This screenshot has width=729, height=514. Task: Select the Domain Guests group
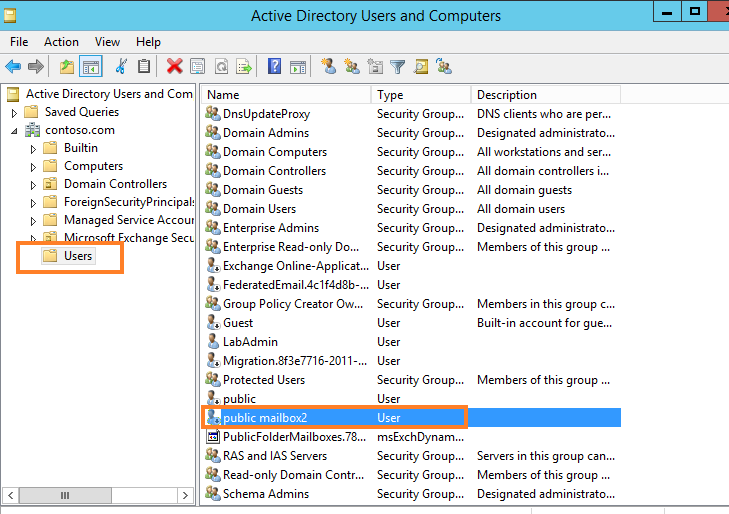(x=263, y=190)
